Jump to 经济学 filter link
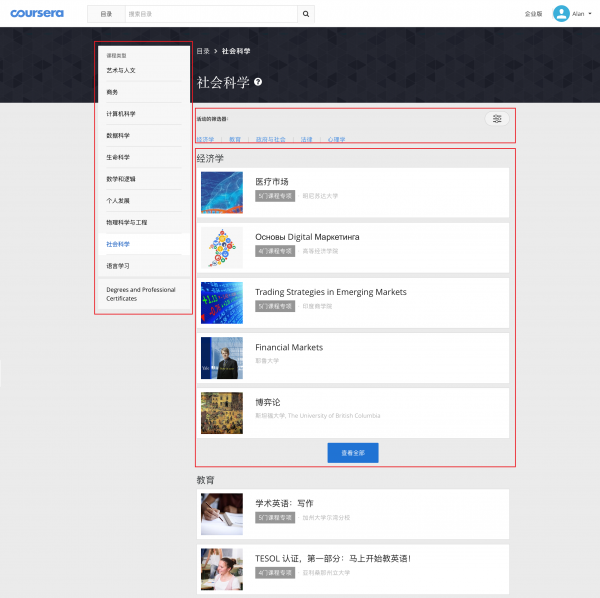The image size is (600, 598). point(205,139)
